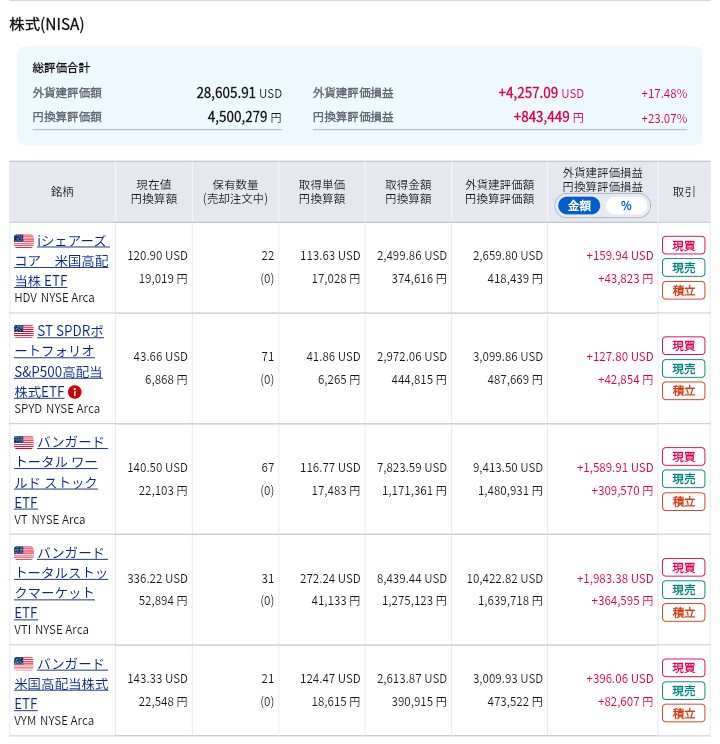Switch profit/loss display to percent (%)
Viewport: 720px width, 744px height.
626,206
